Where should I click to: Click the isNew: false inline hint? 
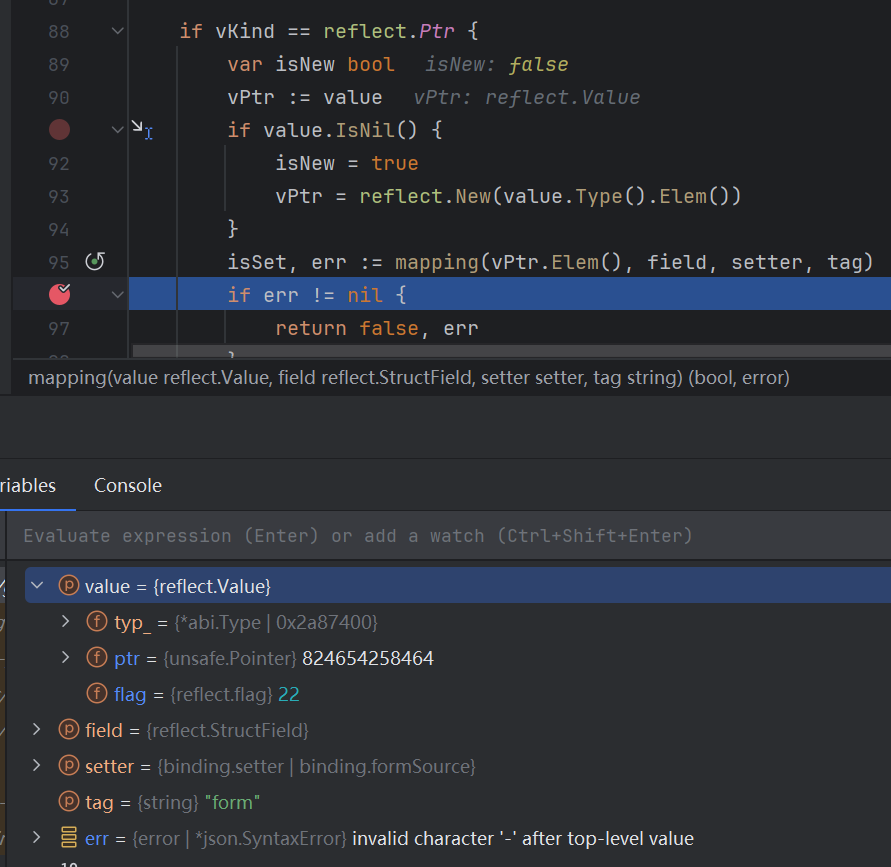(x=497, y=65)
